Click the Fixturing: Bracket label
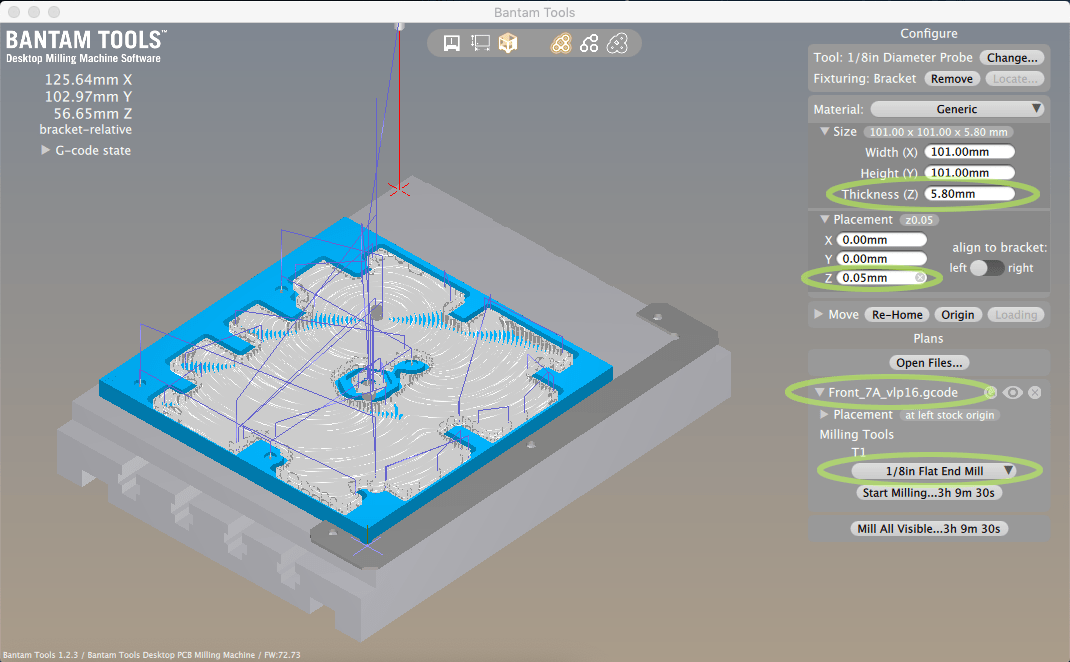This screenshot has width=1070, height=662. click(865, 78)
